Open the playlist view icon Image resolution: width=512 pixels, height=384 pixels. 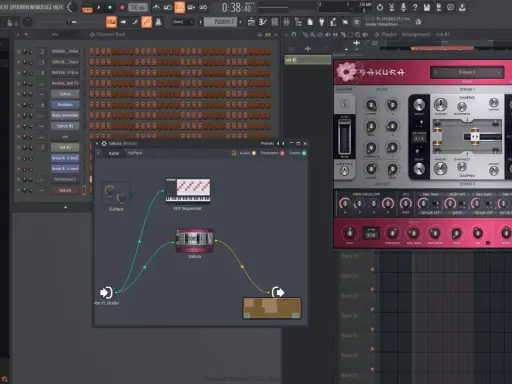(x=251, y=22)
